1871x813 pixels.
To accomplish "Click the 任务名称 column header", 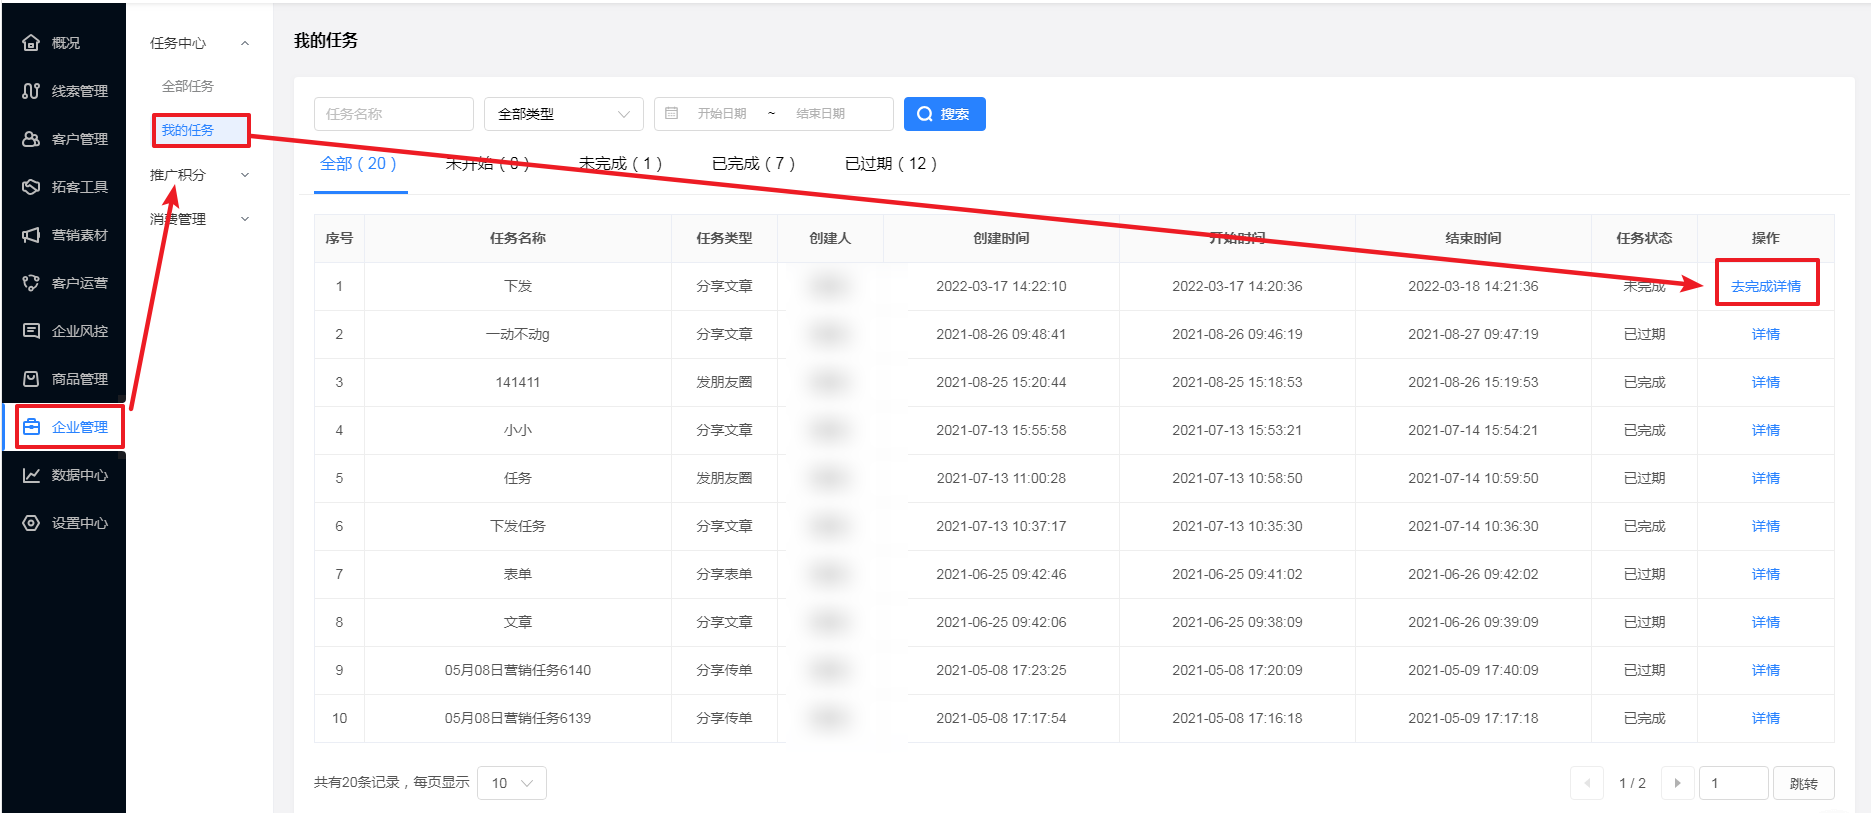I will point(518,238).
